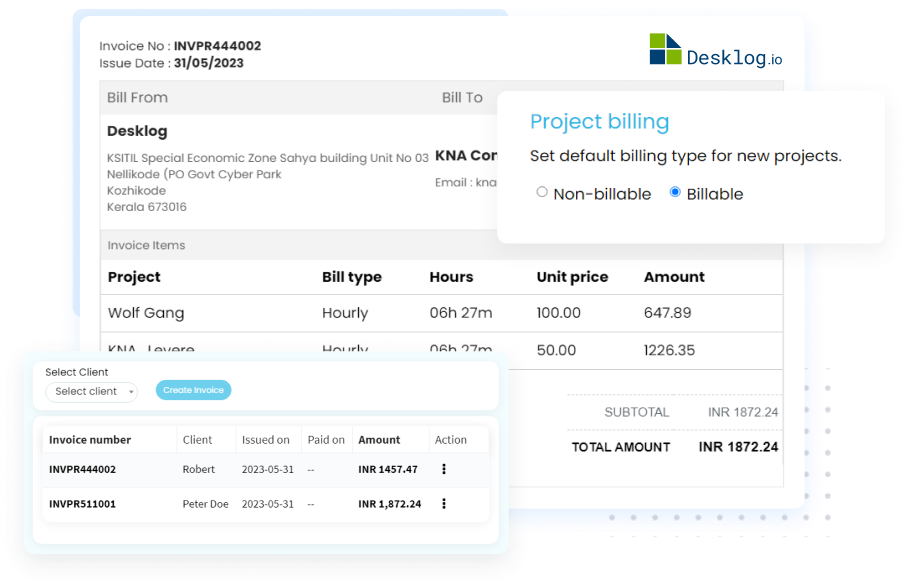Click unit price 50.00
Screen dimensions: 909x586
[556, 350]
